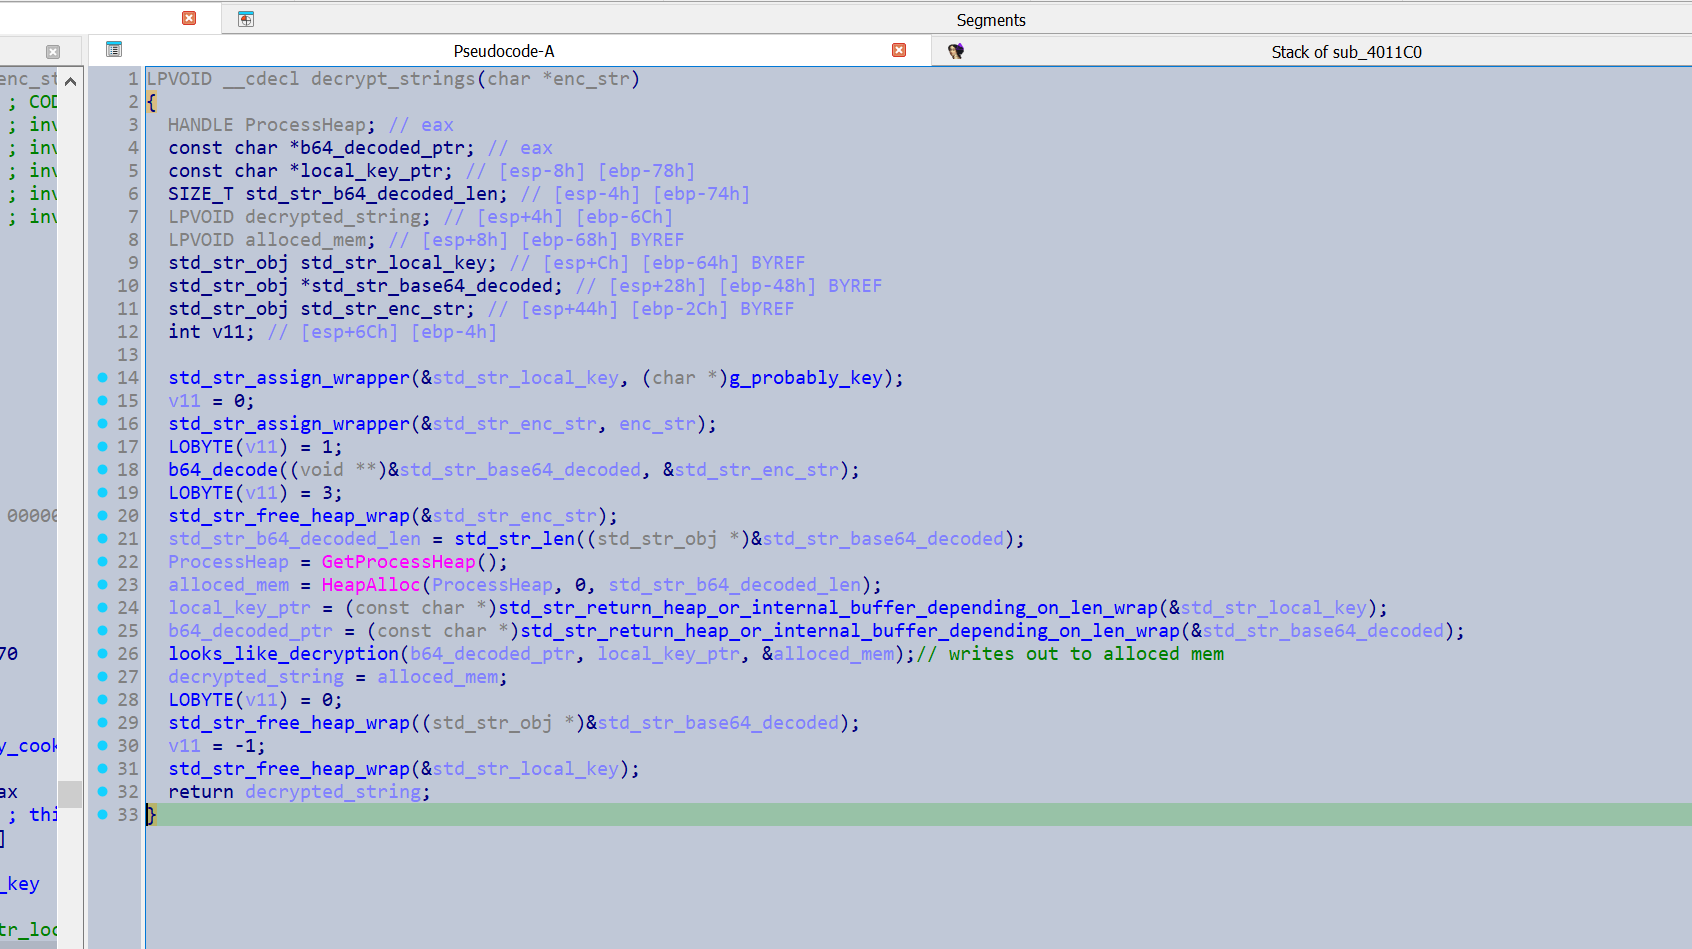
Task: Click the Segments tab icon
Action: coord(246,19)
